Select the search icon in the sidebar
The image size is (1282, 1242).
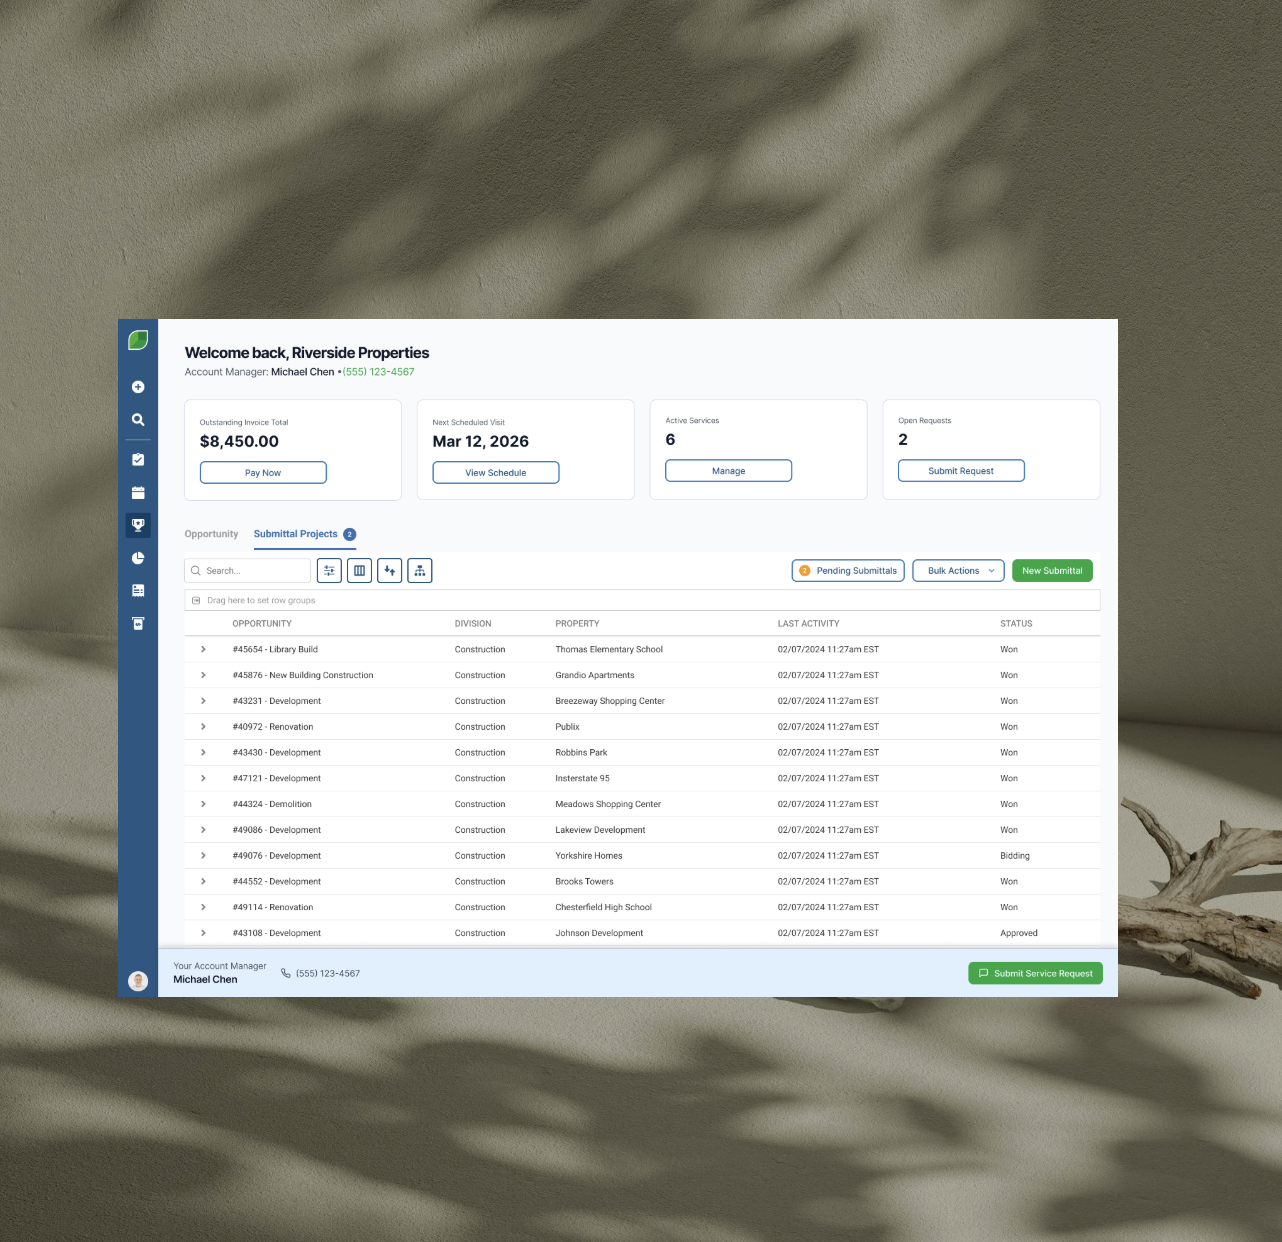click(x=138, y=420)
